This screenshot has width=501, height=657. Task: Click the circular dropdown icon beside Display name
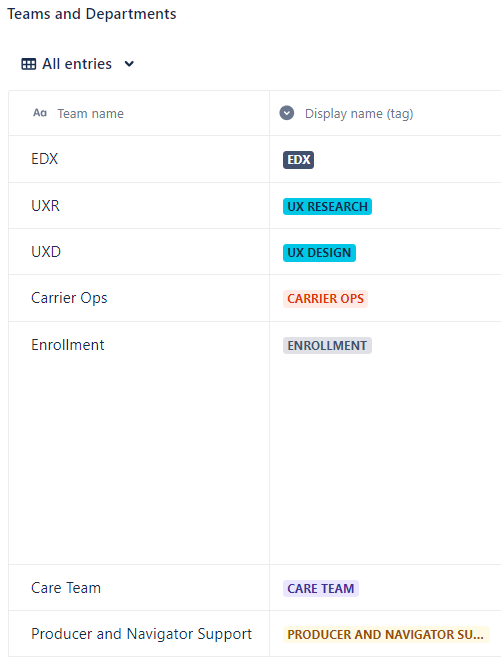pos(287,113)
